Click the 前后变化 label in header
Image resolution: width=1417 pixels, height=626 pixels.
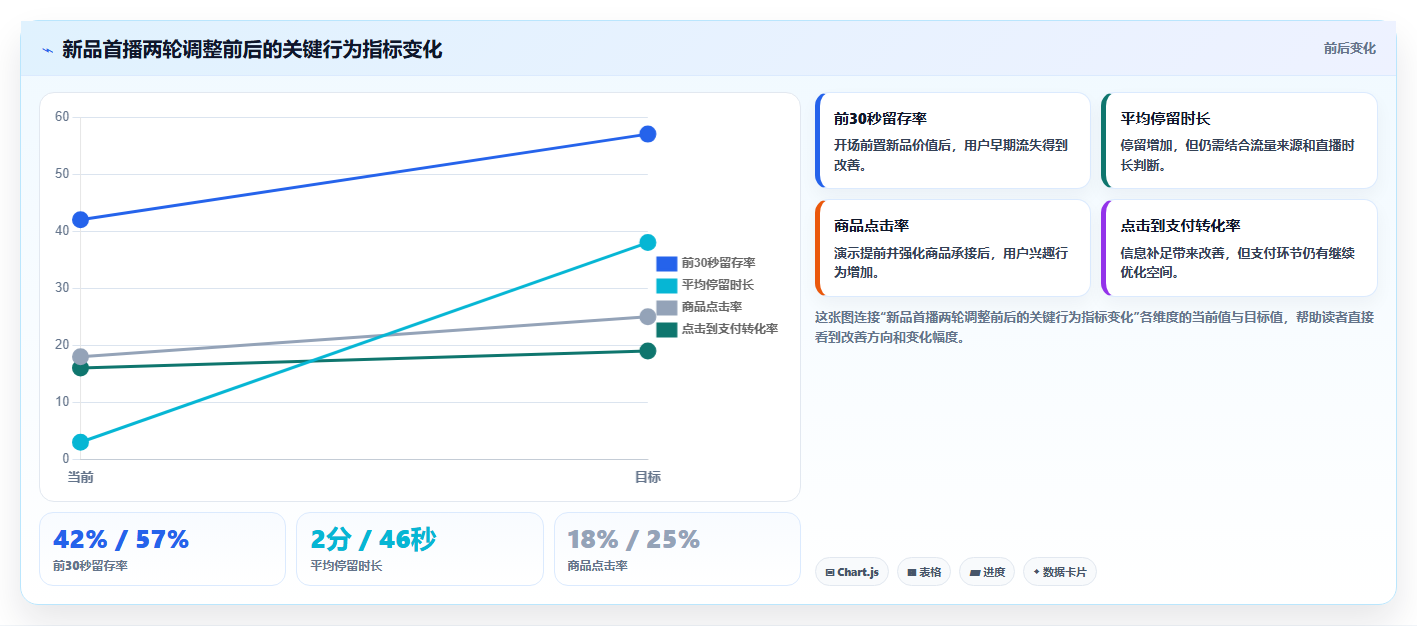point(1349,48)
